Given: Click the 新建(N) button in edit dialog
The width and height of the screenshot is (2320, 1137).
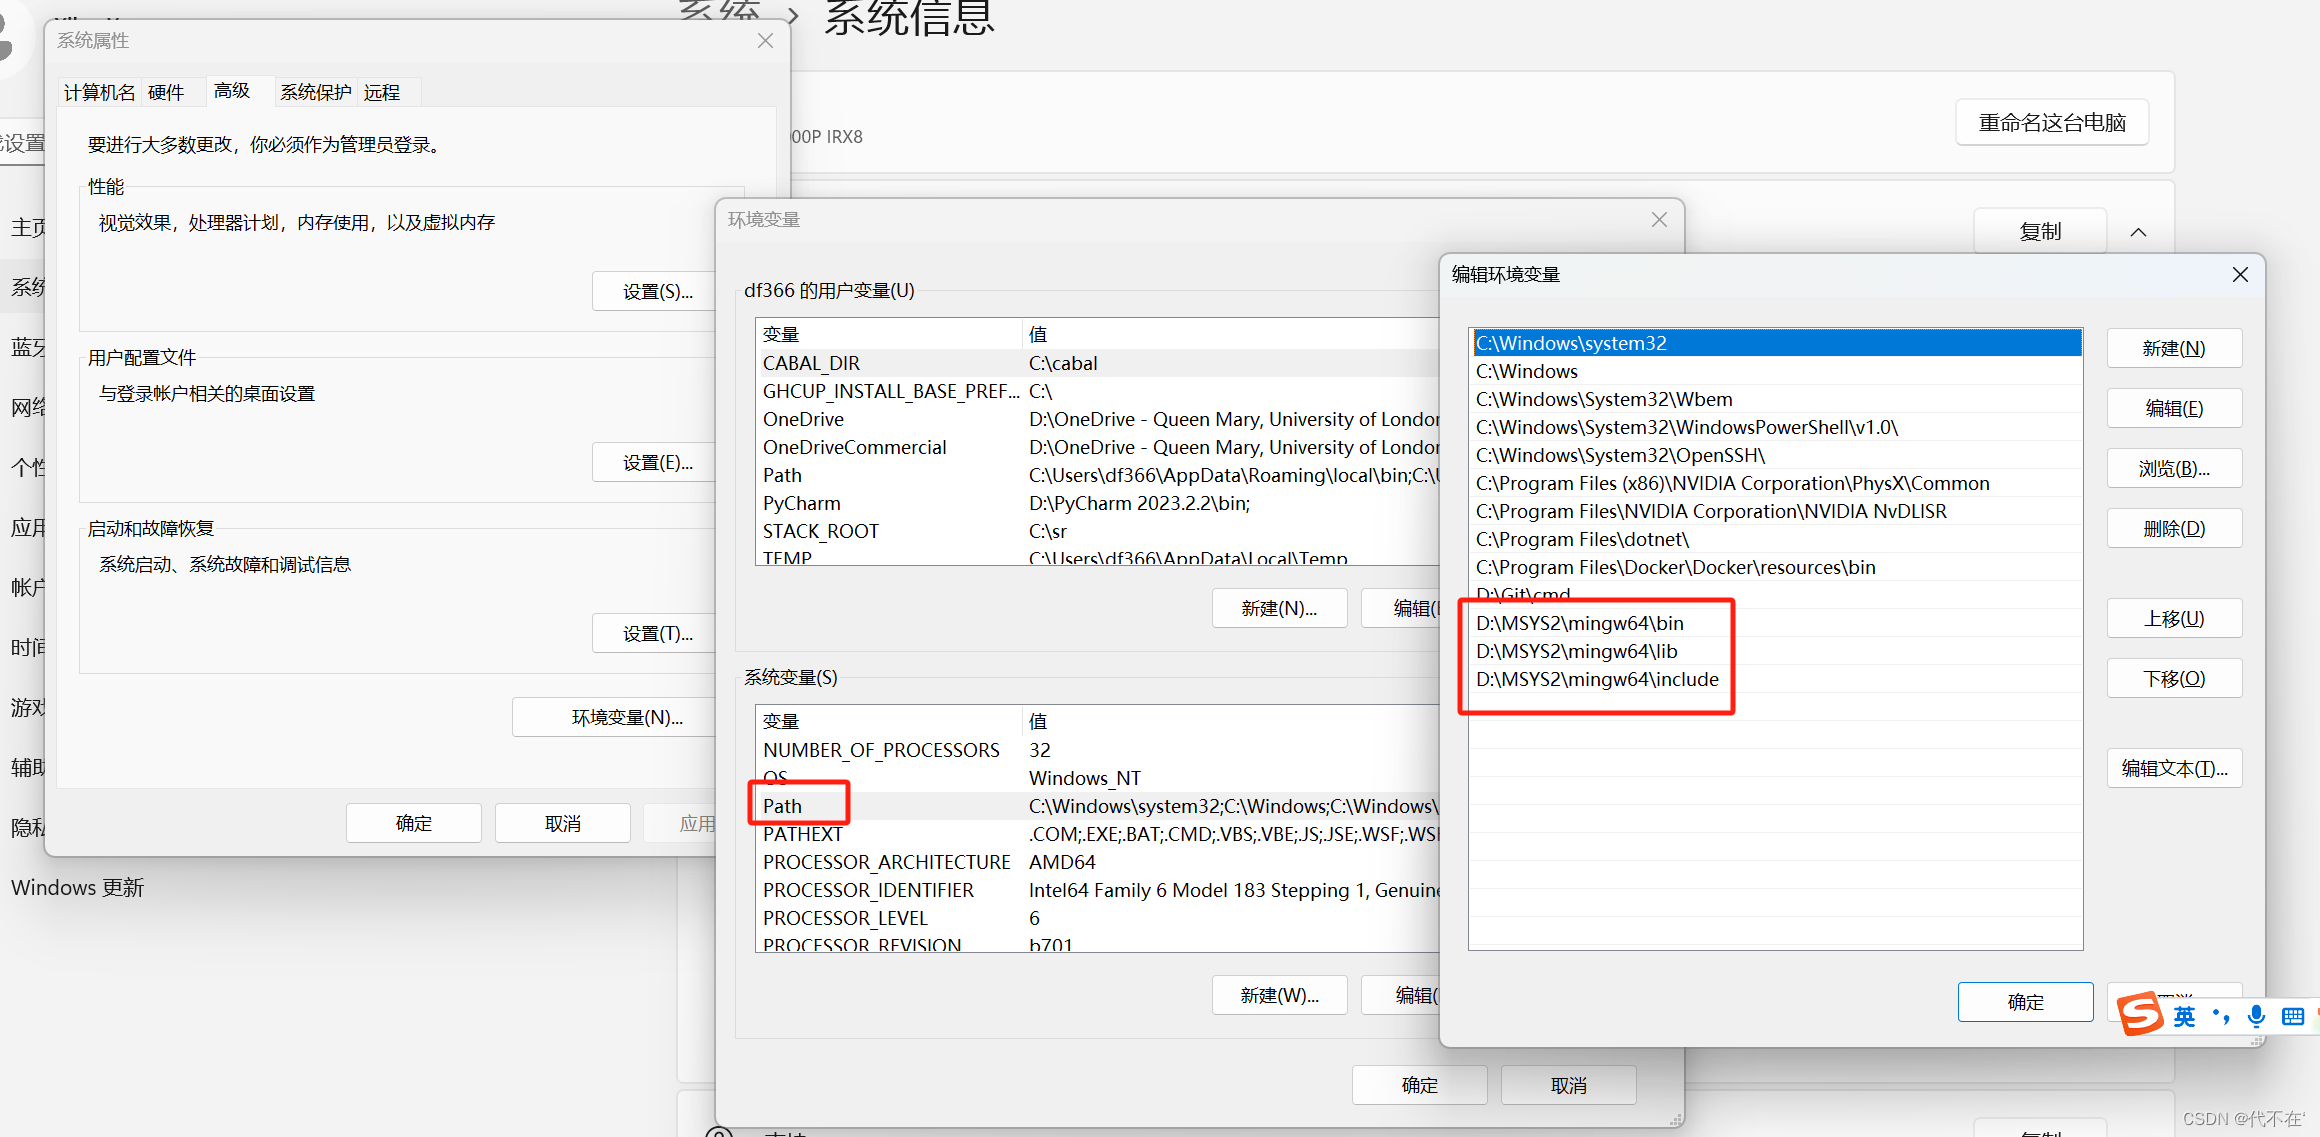Looking at the screenshot, I should [x=2173, y=348].
